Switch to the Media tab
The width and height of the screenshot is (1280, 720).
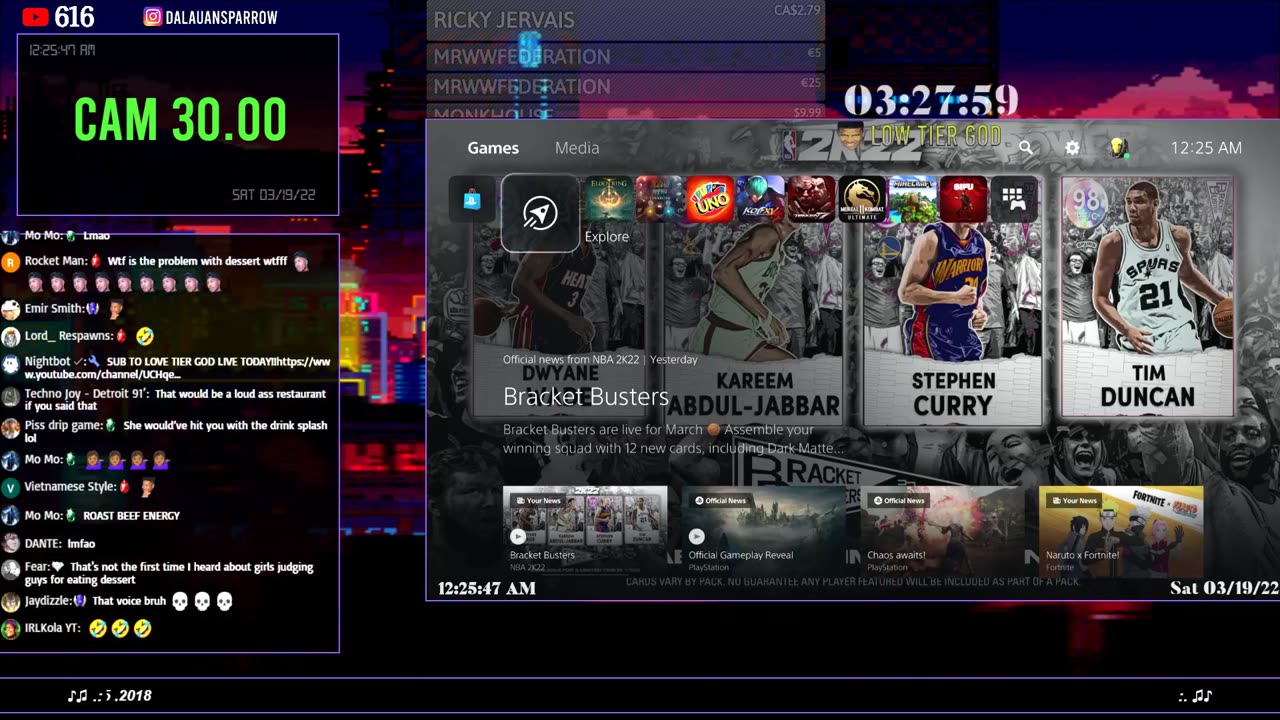pyautogui.click(x=577, y=148)
